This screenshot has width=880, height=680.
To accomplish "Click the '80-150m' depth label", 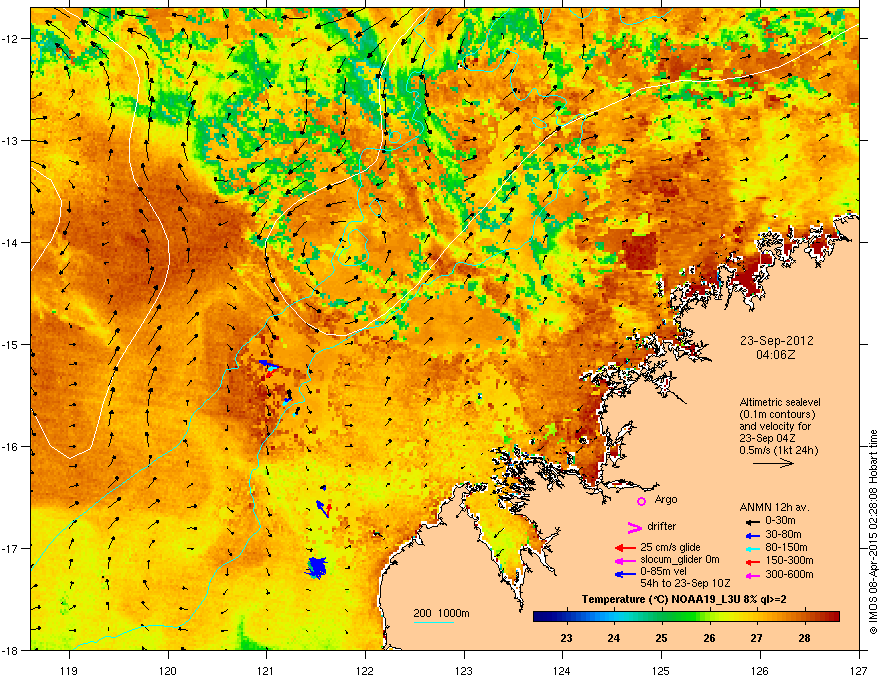I will [x=786, y=548].
